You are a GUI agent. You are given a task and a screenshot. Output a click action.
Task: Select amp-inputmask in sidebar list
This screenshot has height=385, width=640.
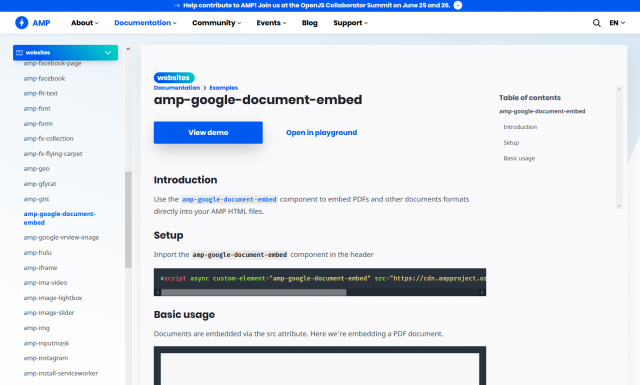click(46, 343)
